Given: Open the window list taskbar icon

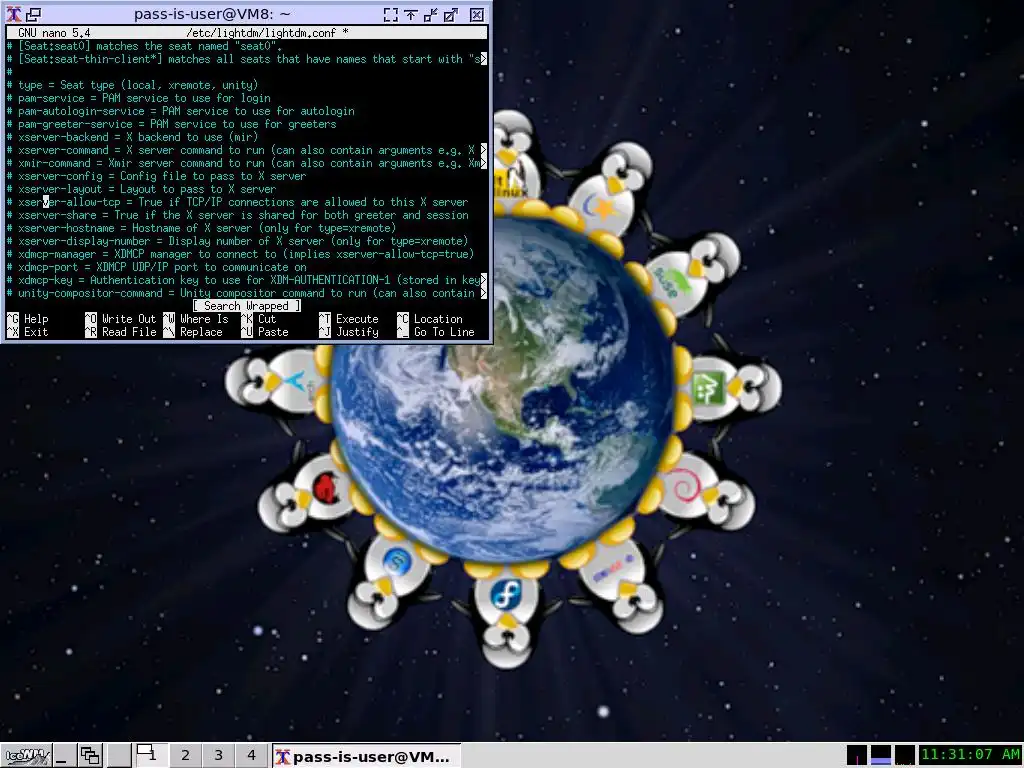Looking at the screenshot, I should point(89,756).
